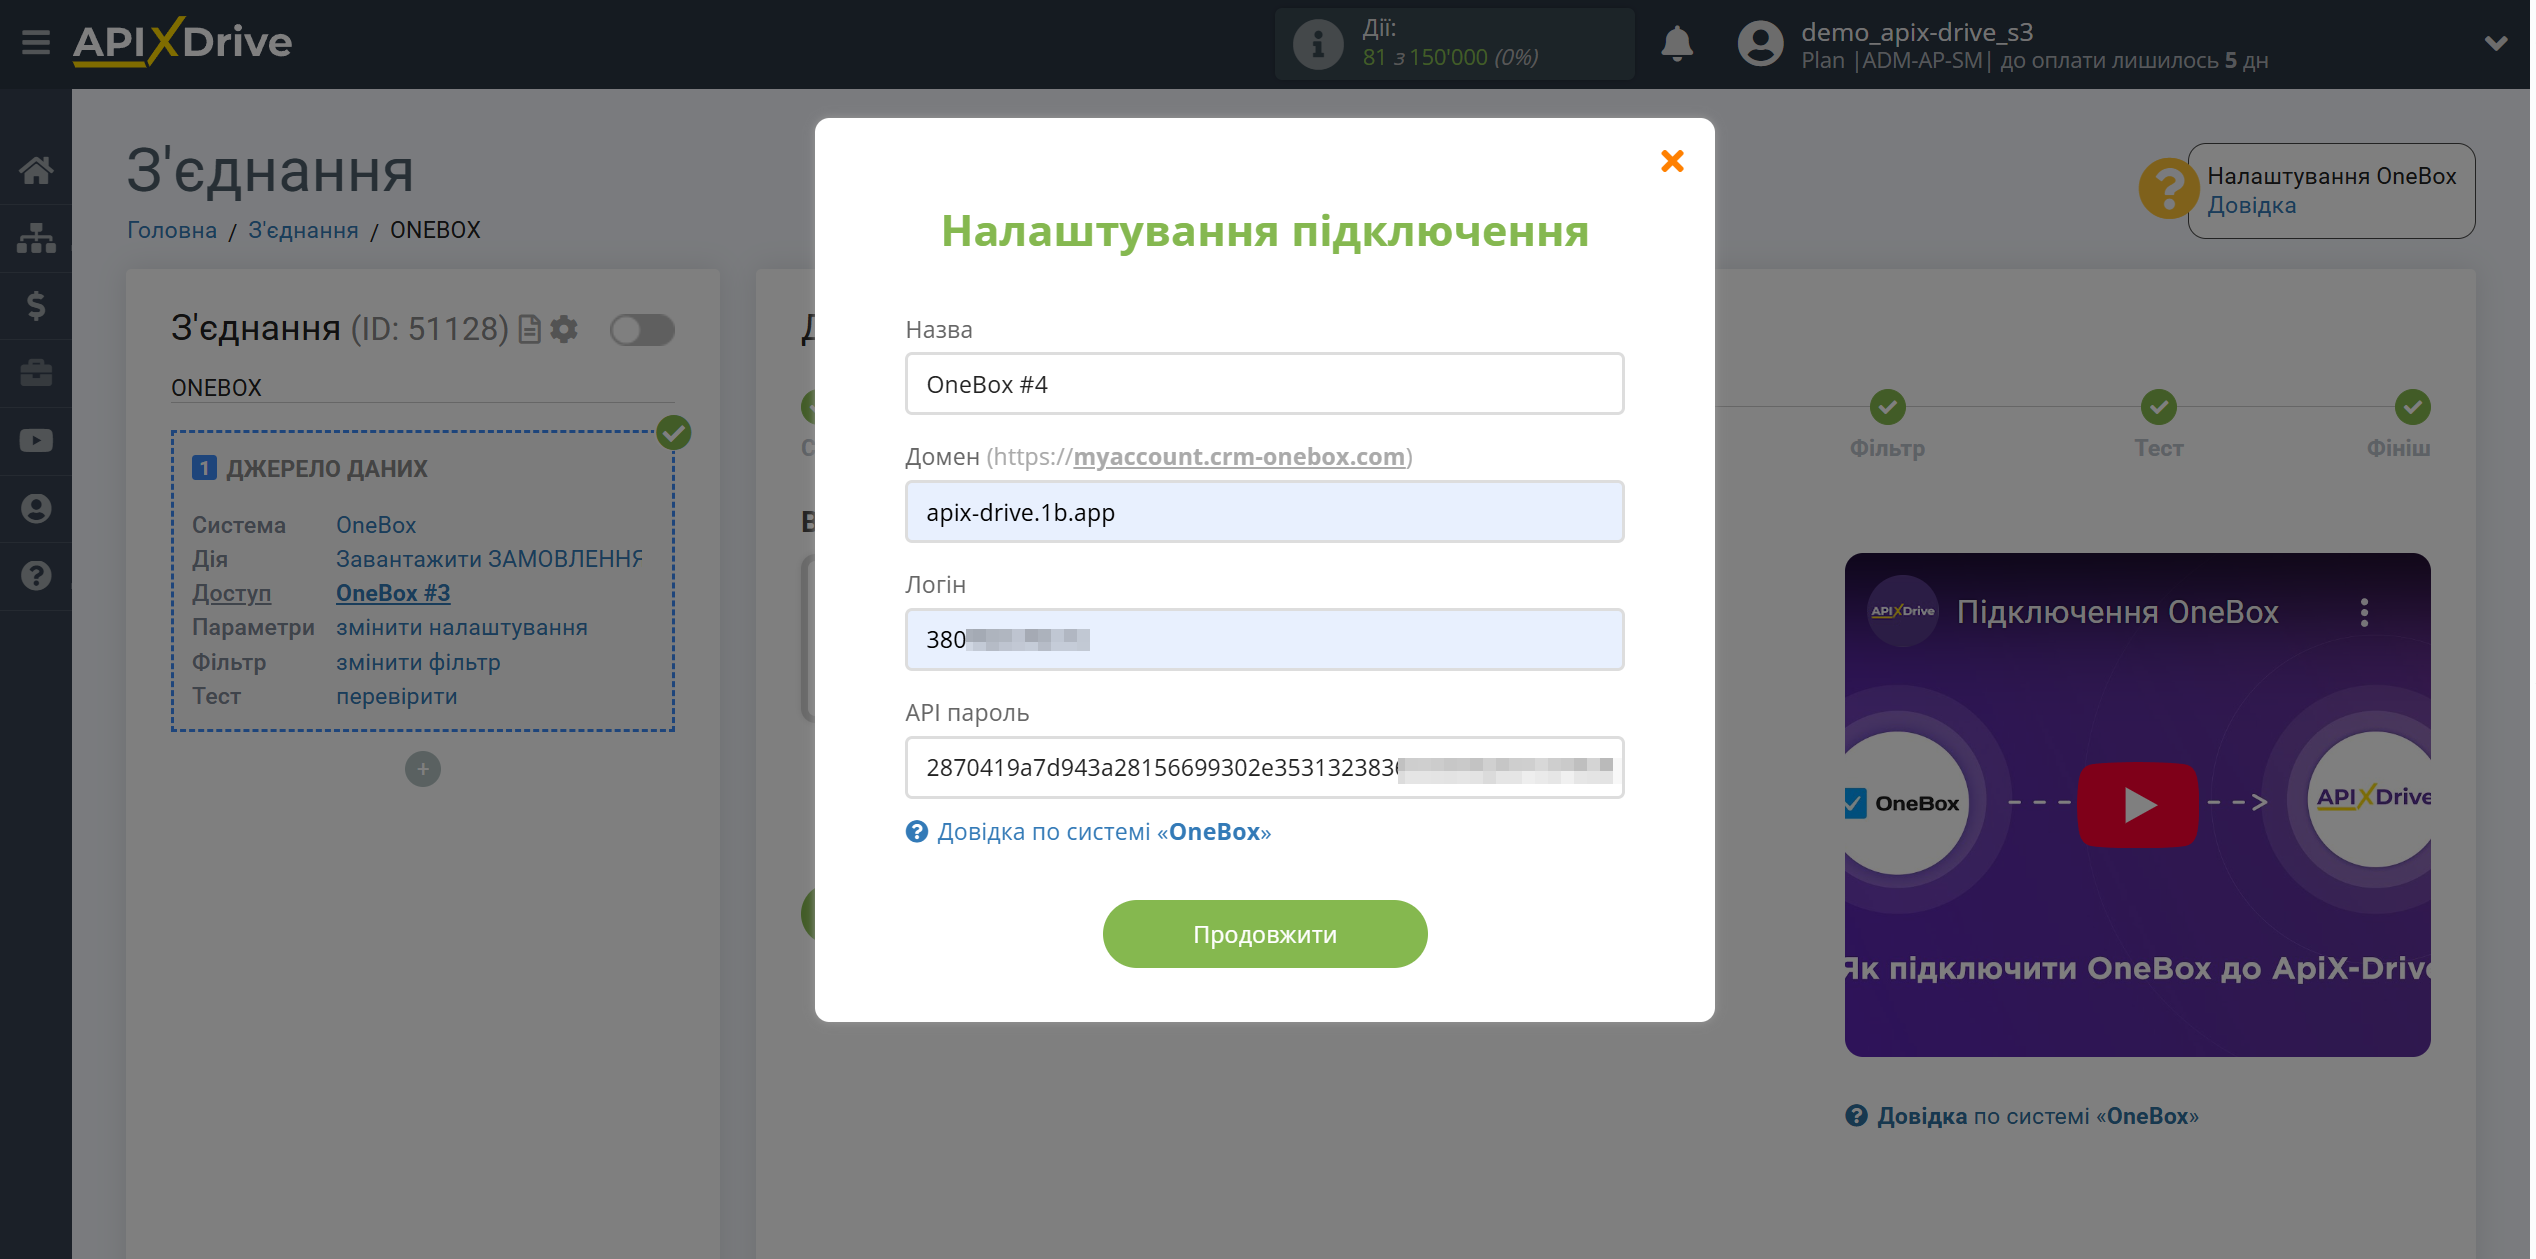This screenshot has width=2536, height=1259.
Task: Click the ApiX-Drive logo
Action: coord(182,42)
